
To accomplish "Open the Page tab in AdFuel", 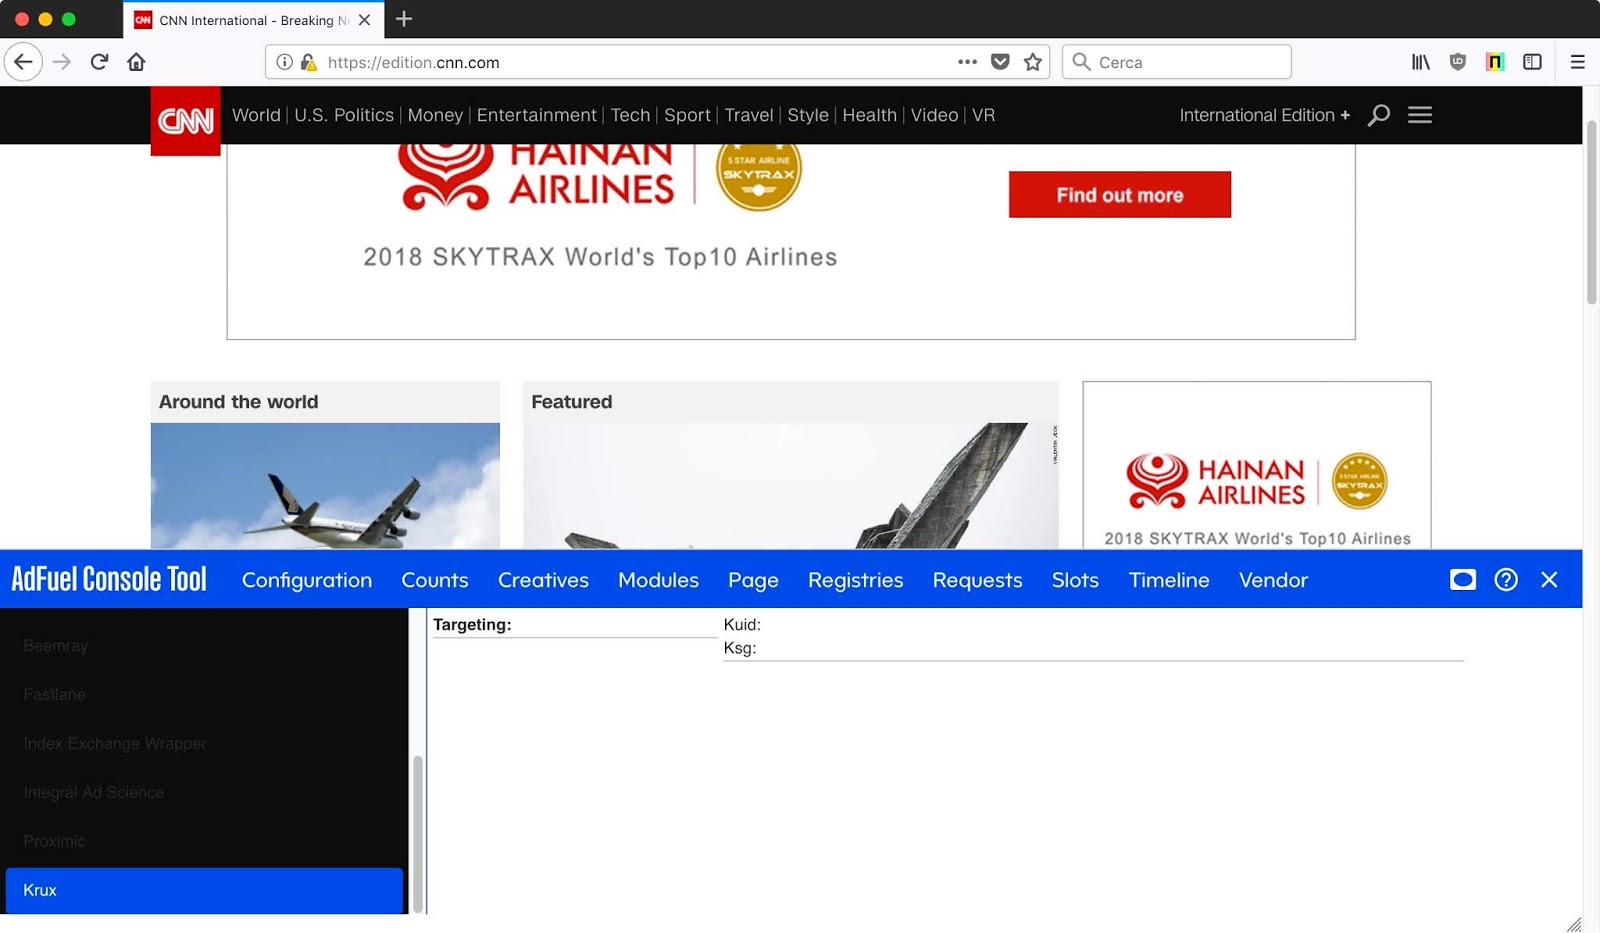I will coord(753,580).
